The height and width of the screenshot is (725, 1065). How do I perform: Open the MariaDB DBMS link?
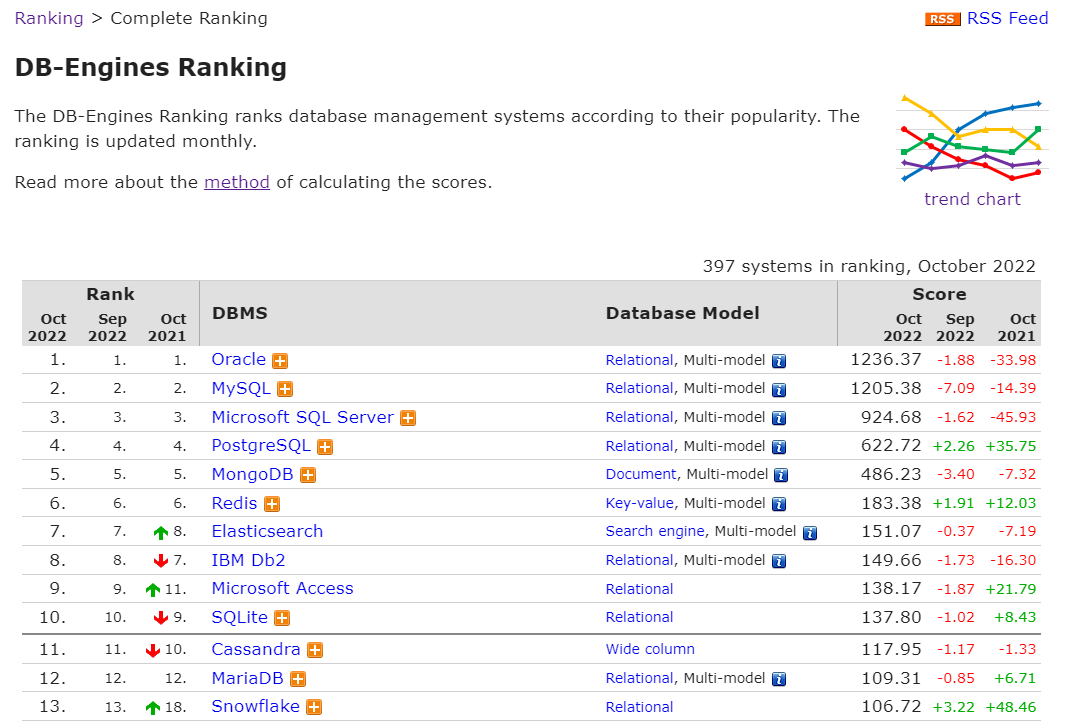(247, 678)
